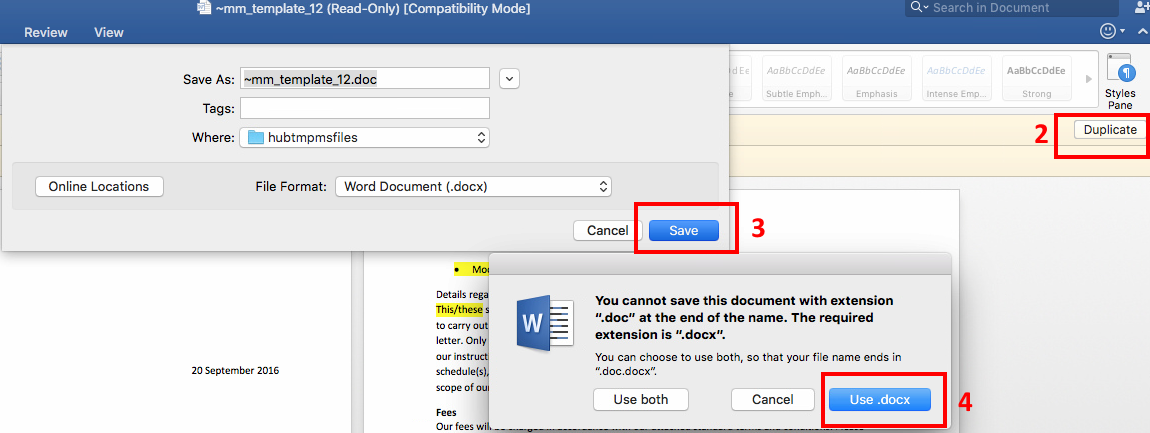Select the Strong style thumbnail
Image resolution: width=1150 pixels, height=433 pixels.
(1036, 80)
